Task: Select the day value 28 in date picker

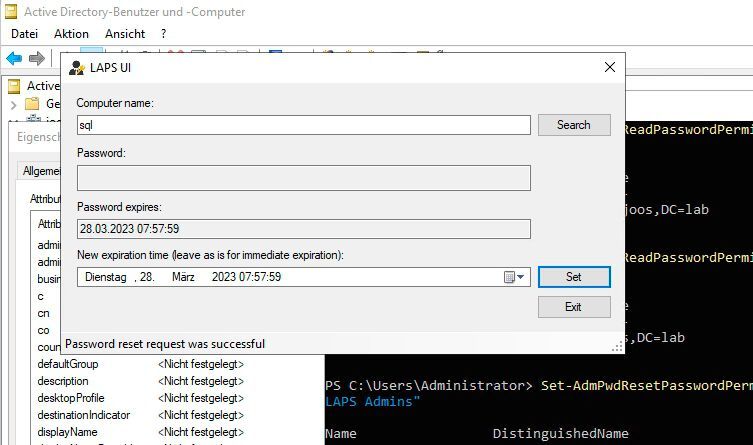Action: (146, 277)
